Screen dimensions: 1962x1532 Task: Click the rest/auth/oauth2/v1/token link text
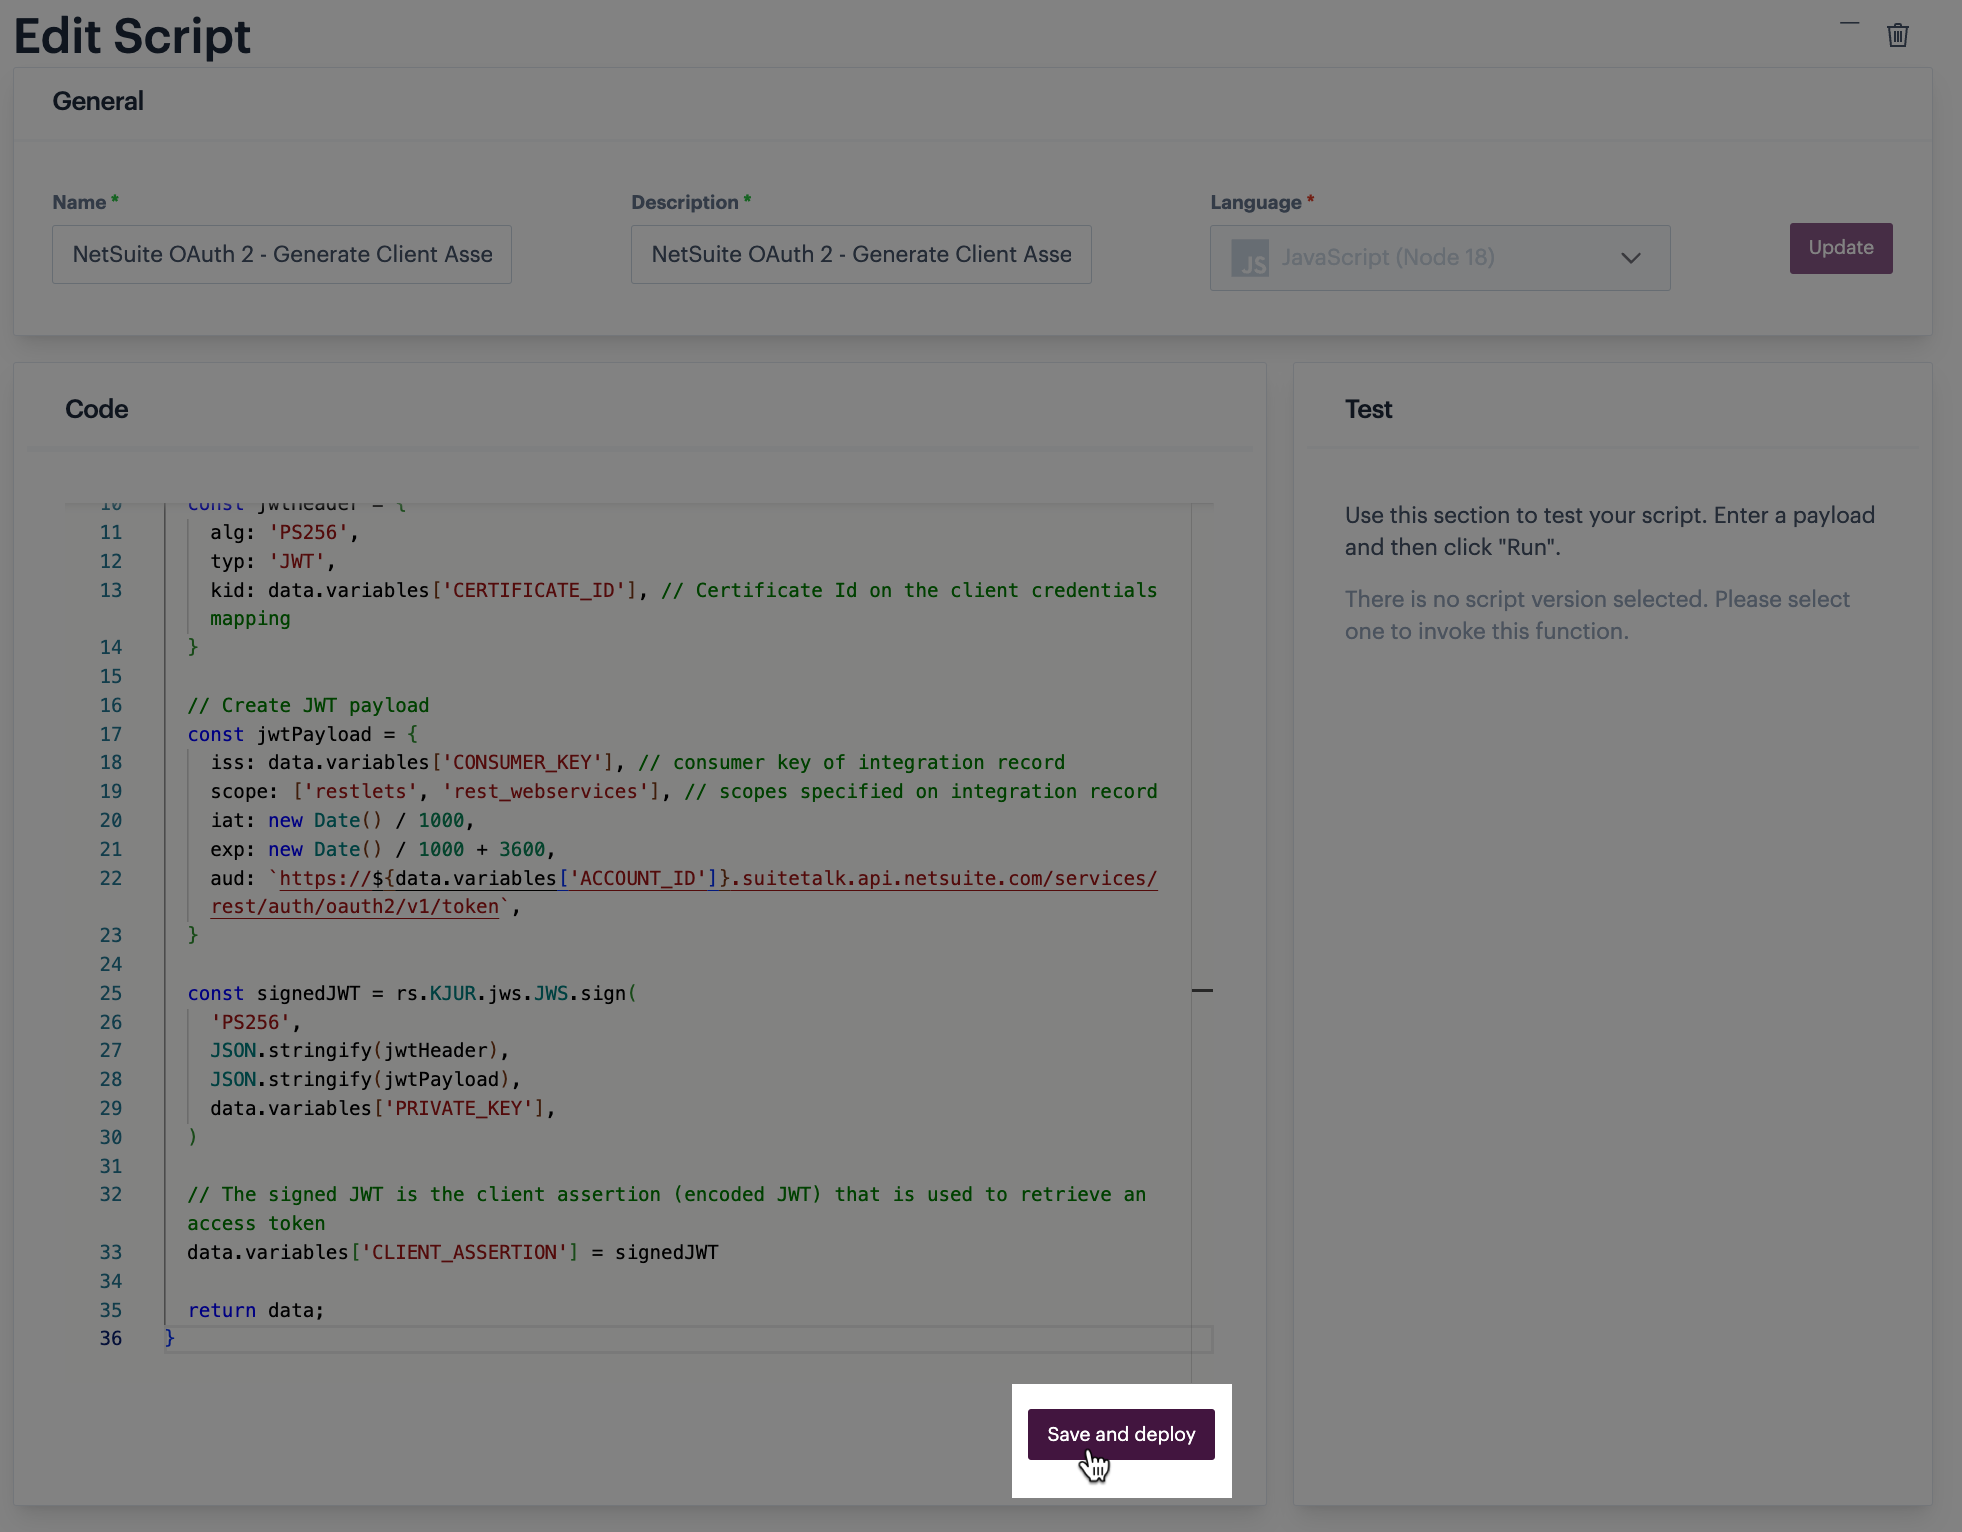[354, 906]
